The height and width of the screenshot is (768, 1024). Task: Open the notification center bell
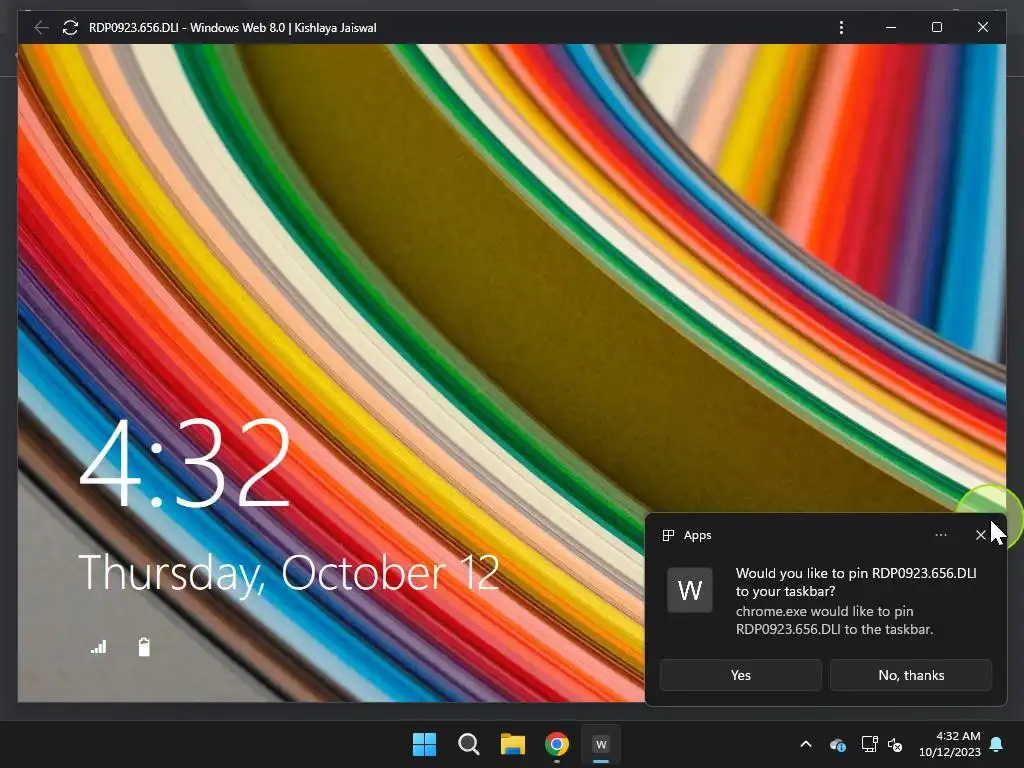(997, 744)
